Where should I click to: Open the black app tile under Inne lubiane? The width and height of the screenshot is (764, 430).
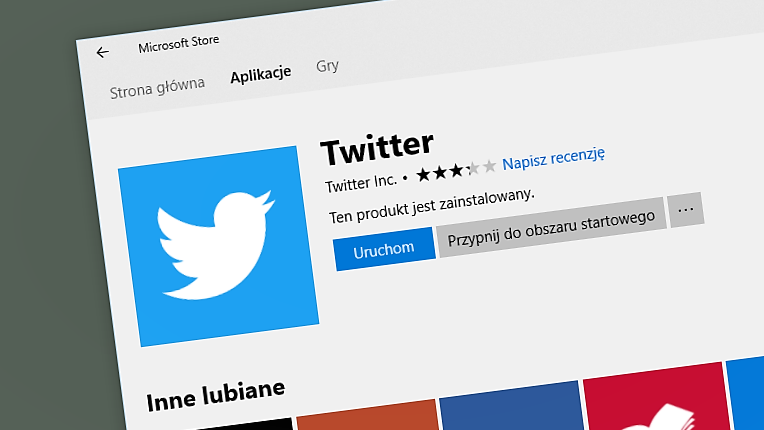(246, 424)
